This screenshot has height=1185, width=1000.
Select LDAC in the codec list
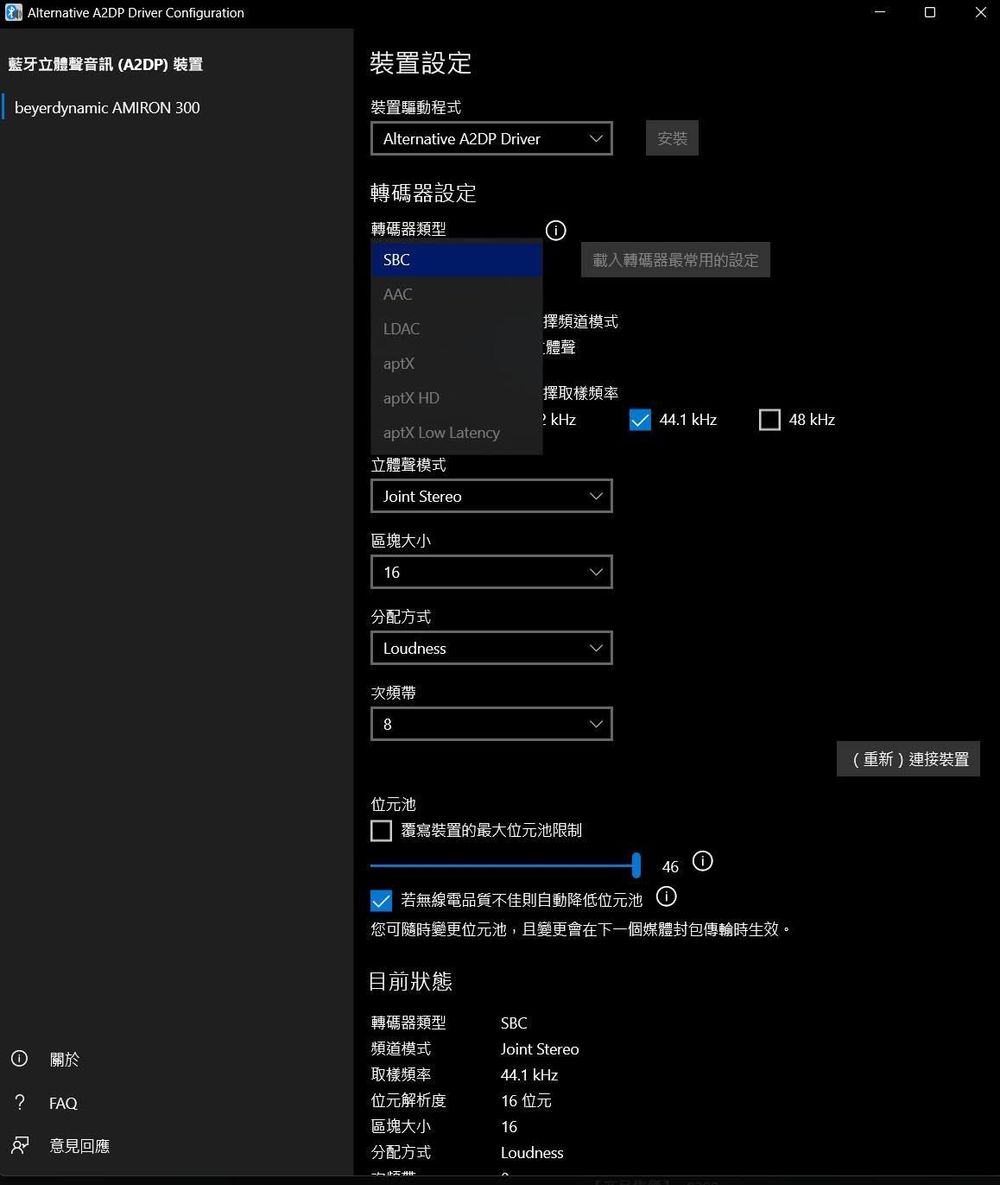(457, 330)
